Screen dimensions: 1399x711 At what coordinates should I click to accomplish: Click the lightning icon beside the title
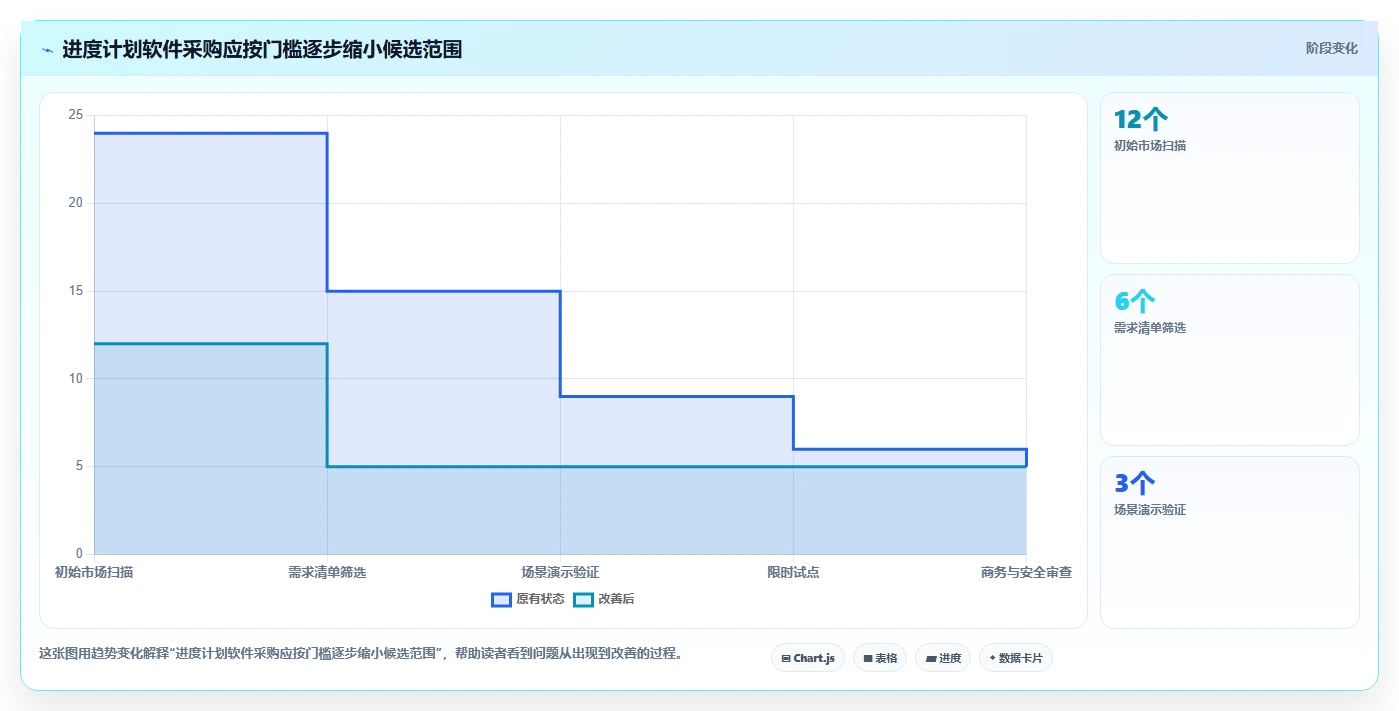coord(48,50)
